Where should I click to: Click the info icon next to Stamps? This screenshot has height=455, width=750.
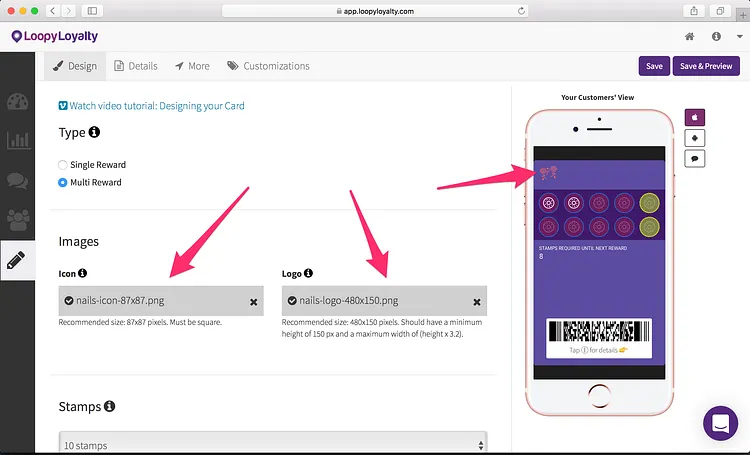click(110, 406)
